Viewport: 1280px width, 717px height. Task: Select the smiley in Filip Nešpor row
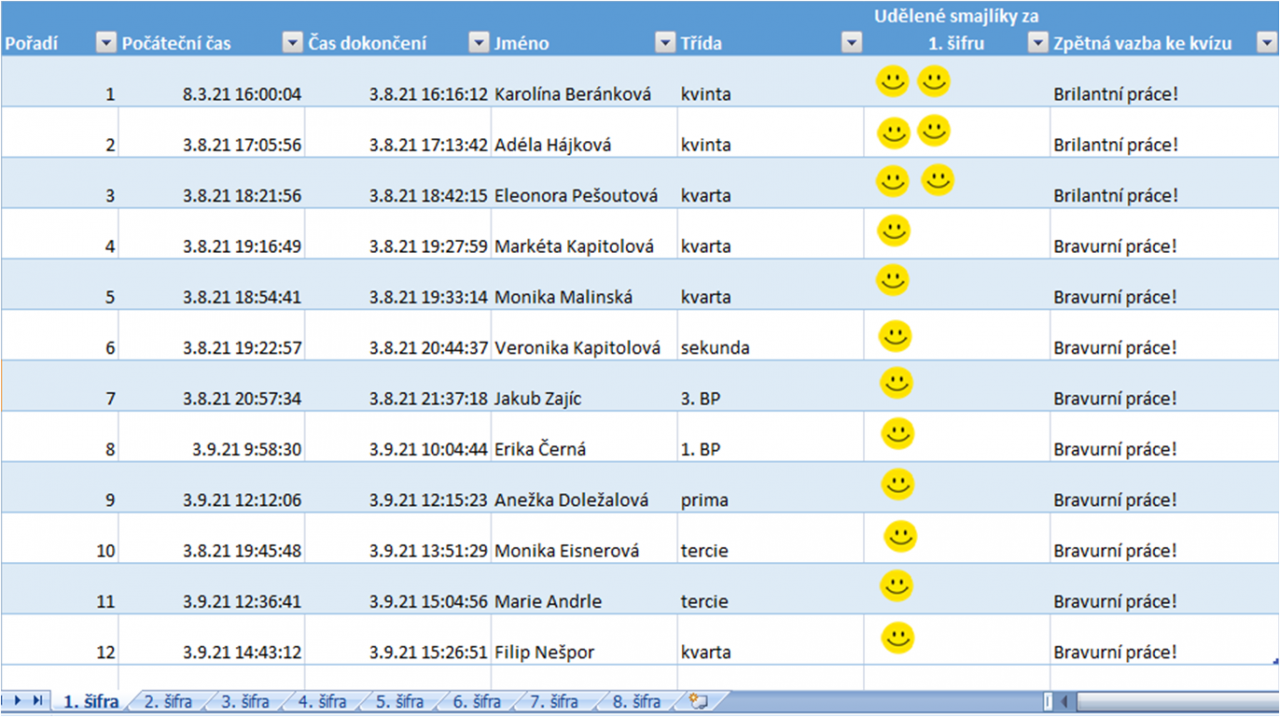click(x=898, y=637)
